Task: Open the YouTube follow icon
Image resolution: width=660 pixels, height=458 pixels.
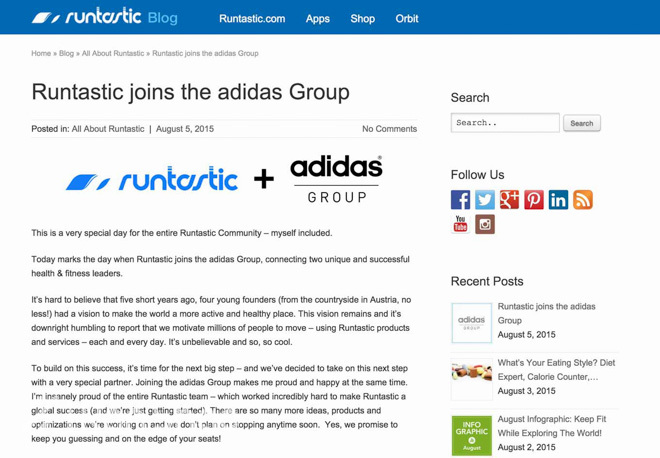Action: [460, 224]
